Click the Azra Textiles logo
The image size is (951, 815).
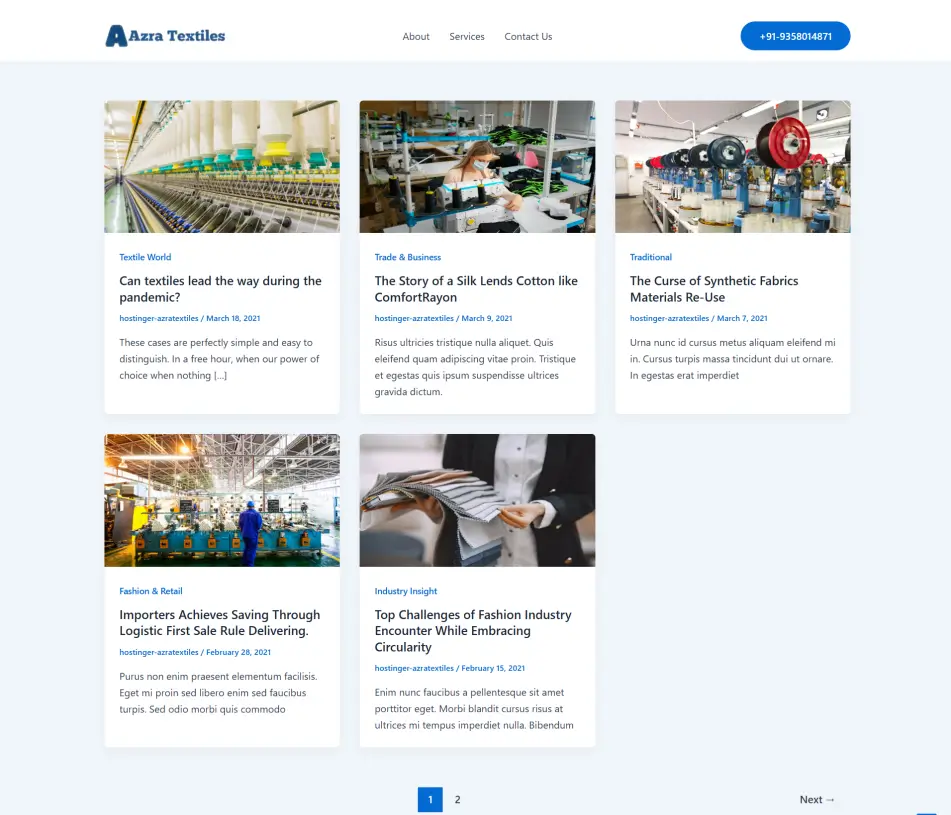click(165, 36)
